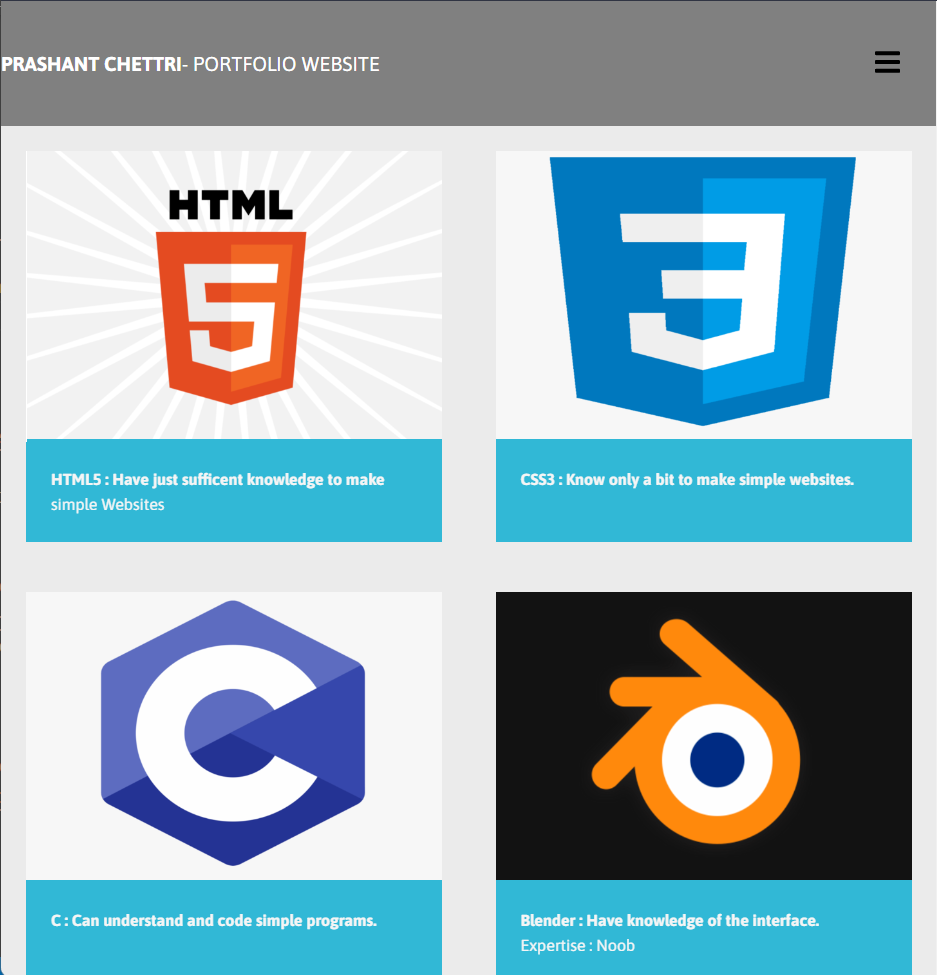Click the 'Expertise : Noob' text

[x=578, y=945]
